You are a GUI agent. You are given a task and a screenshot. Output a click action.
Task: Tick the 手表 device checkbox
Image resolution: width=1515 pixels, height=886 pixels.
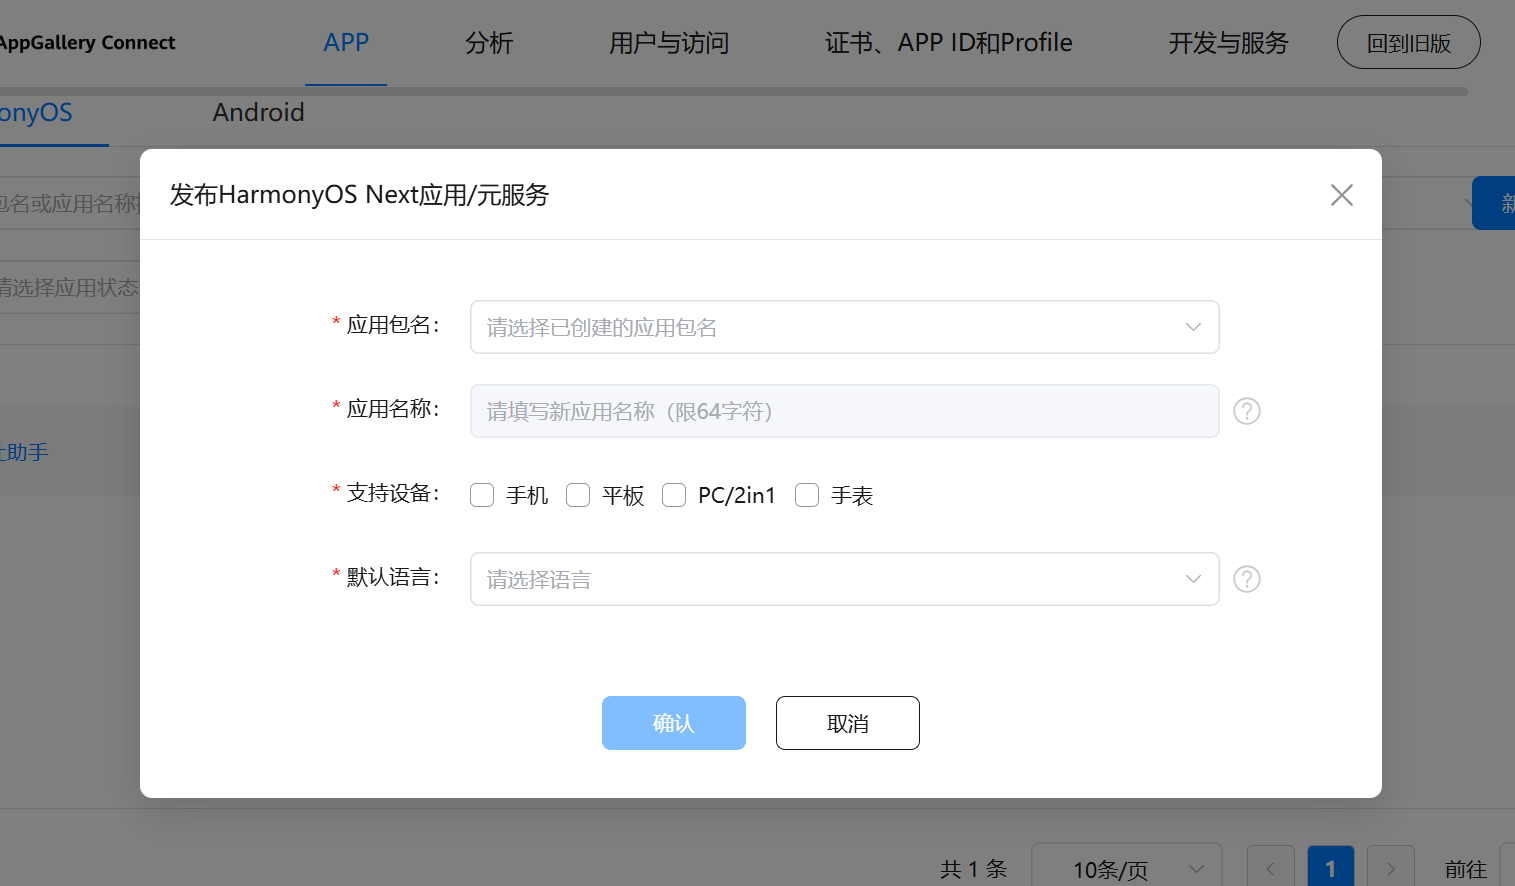coord(807,495)
